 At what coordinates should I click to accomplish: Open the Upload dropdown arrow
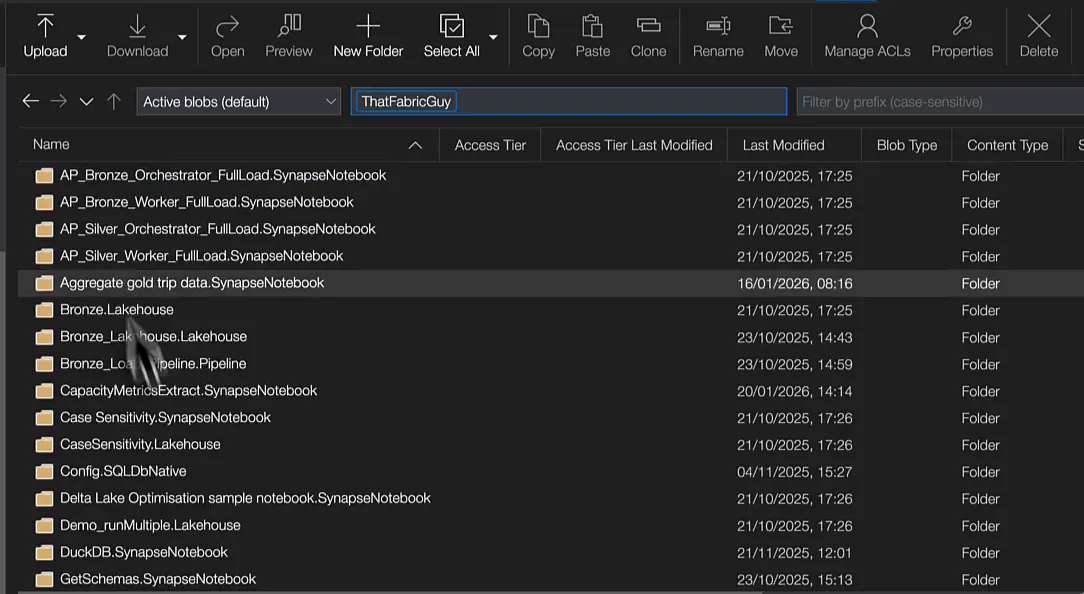(82, 37)
